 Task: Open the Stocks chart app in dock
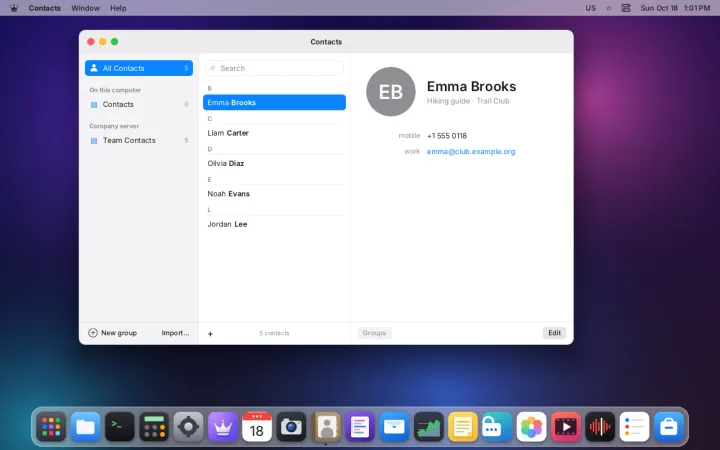(428, 427)
